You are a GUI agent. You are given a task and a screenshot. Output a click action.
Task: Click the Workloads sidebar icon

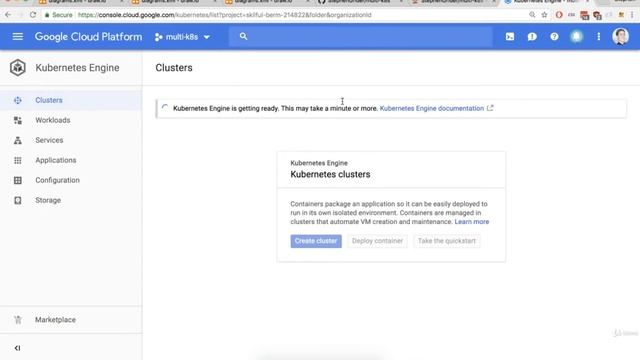(18, 120)
